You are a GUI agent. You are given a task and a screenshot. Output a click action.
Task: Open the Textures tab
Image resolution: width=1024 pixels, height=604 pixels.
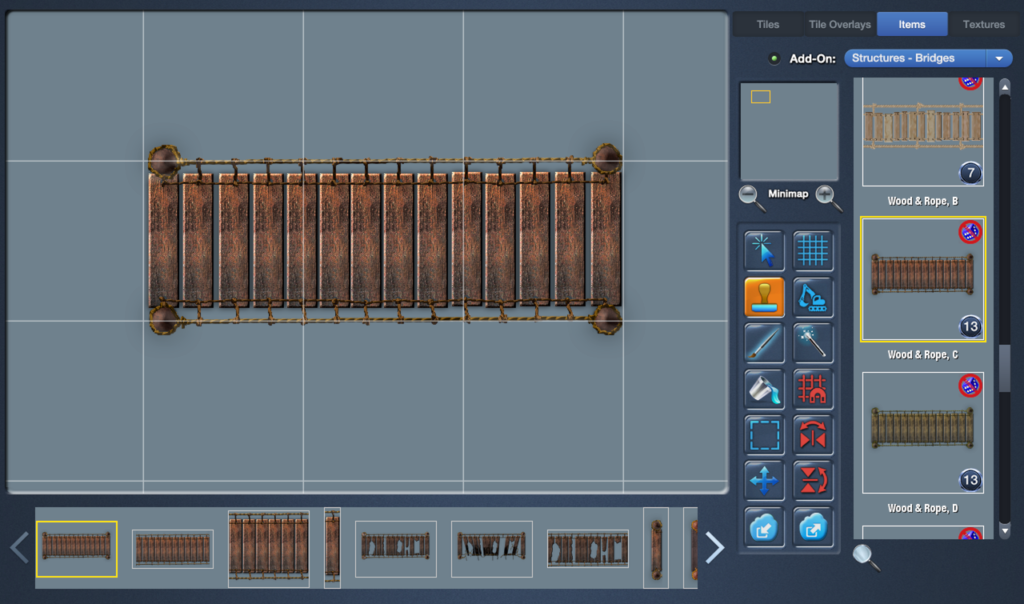(984, 24)
